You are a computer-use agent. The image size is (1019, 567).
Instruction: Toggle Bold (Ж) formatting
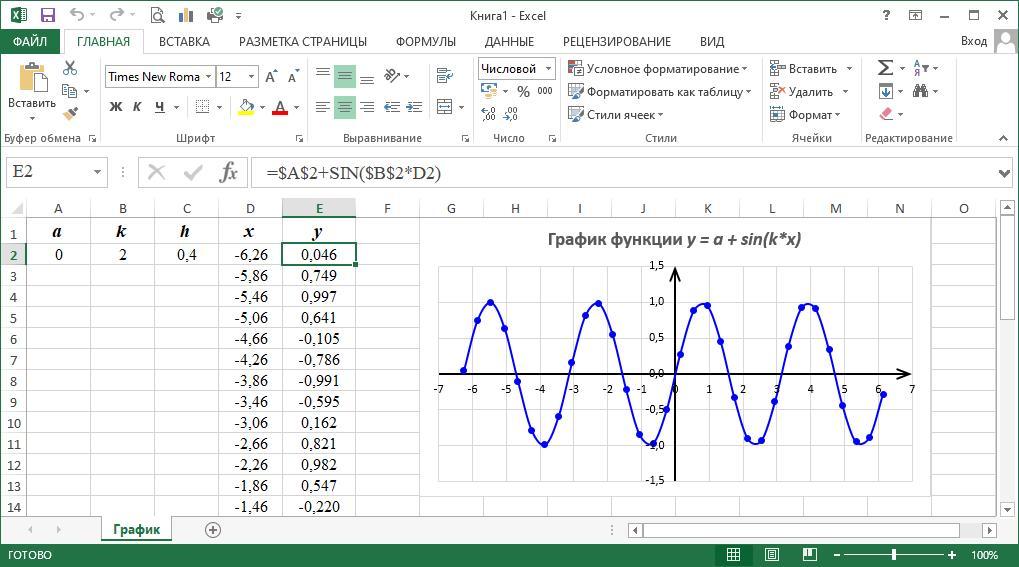116,107
